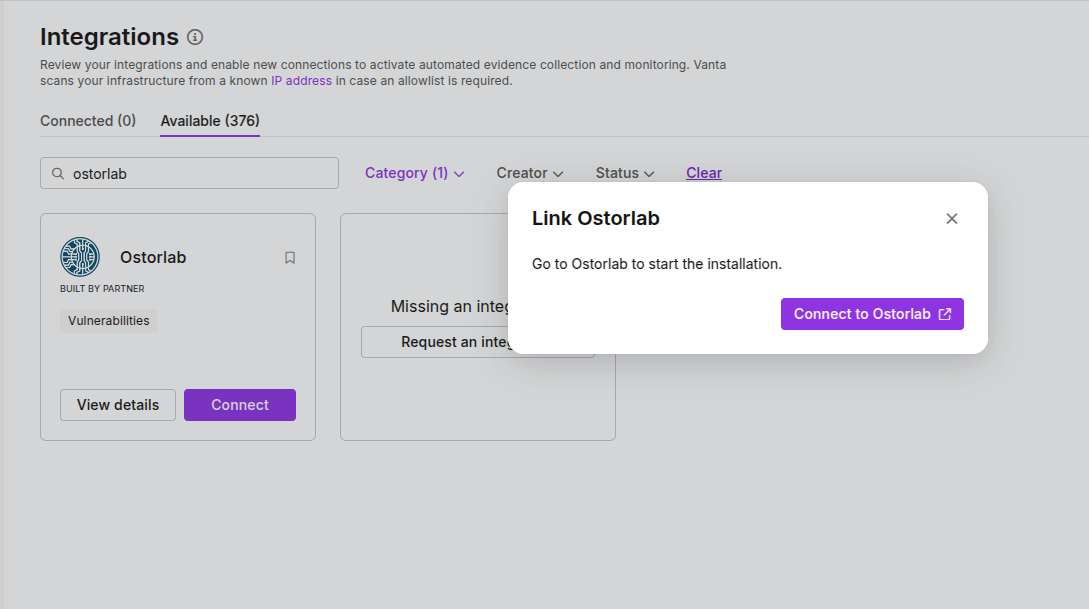
Task: Bookmark the Ostorlab integration card
Action: click(x=290, y=258)
